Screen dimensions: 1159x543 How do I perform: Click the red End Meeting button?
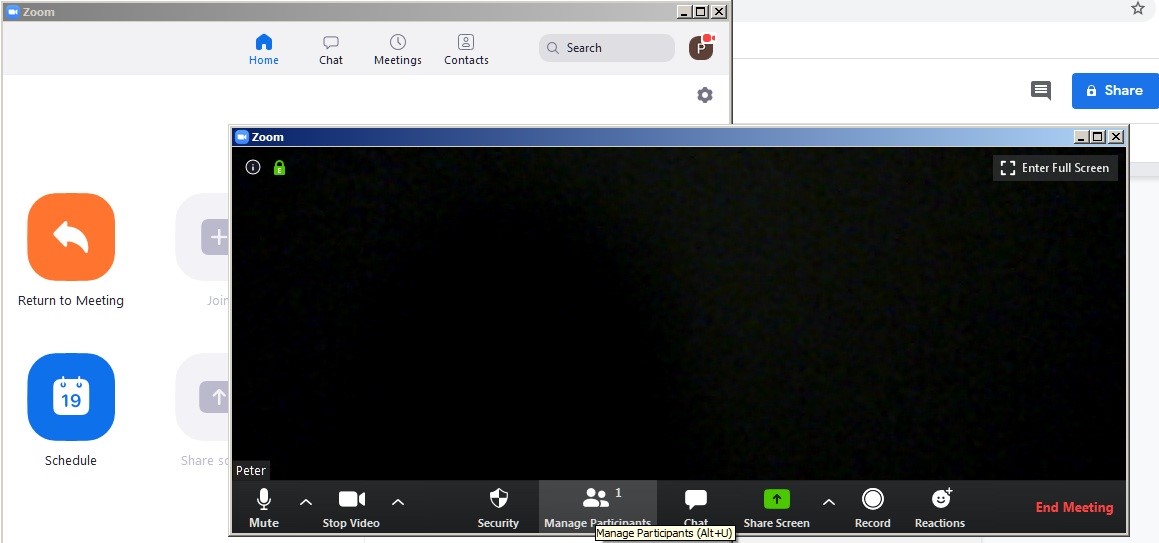[x=1074, y=508]
